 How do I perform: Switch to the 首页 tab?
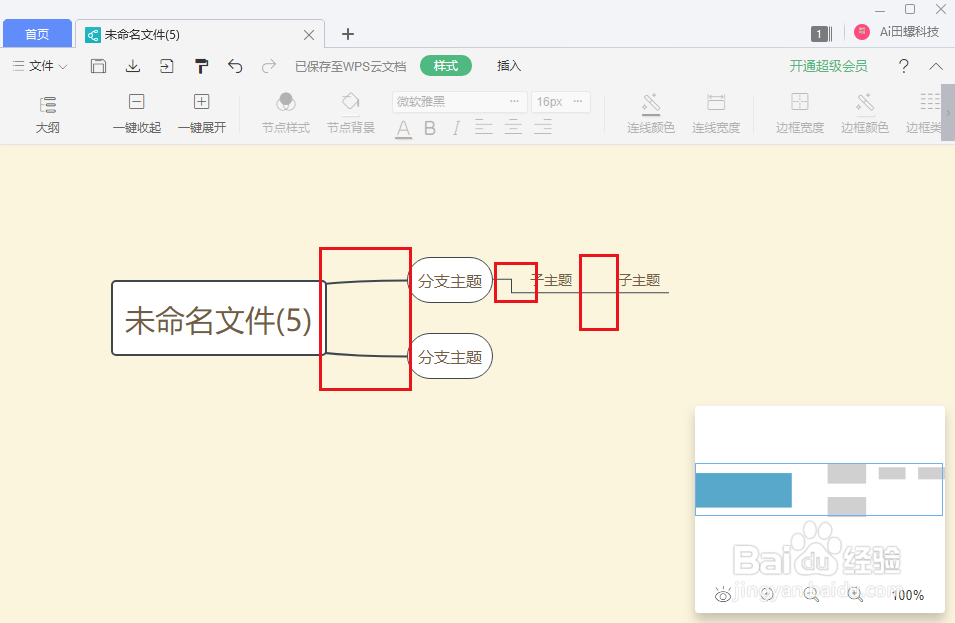click(x=37, y=33)
